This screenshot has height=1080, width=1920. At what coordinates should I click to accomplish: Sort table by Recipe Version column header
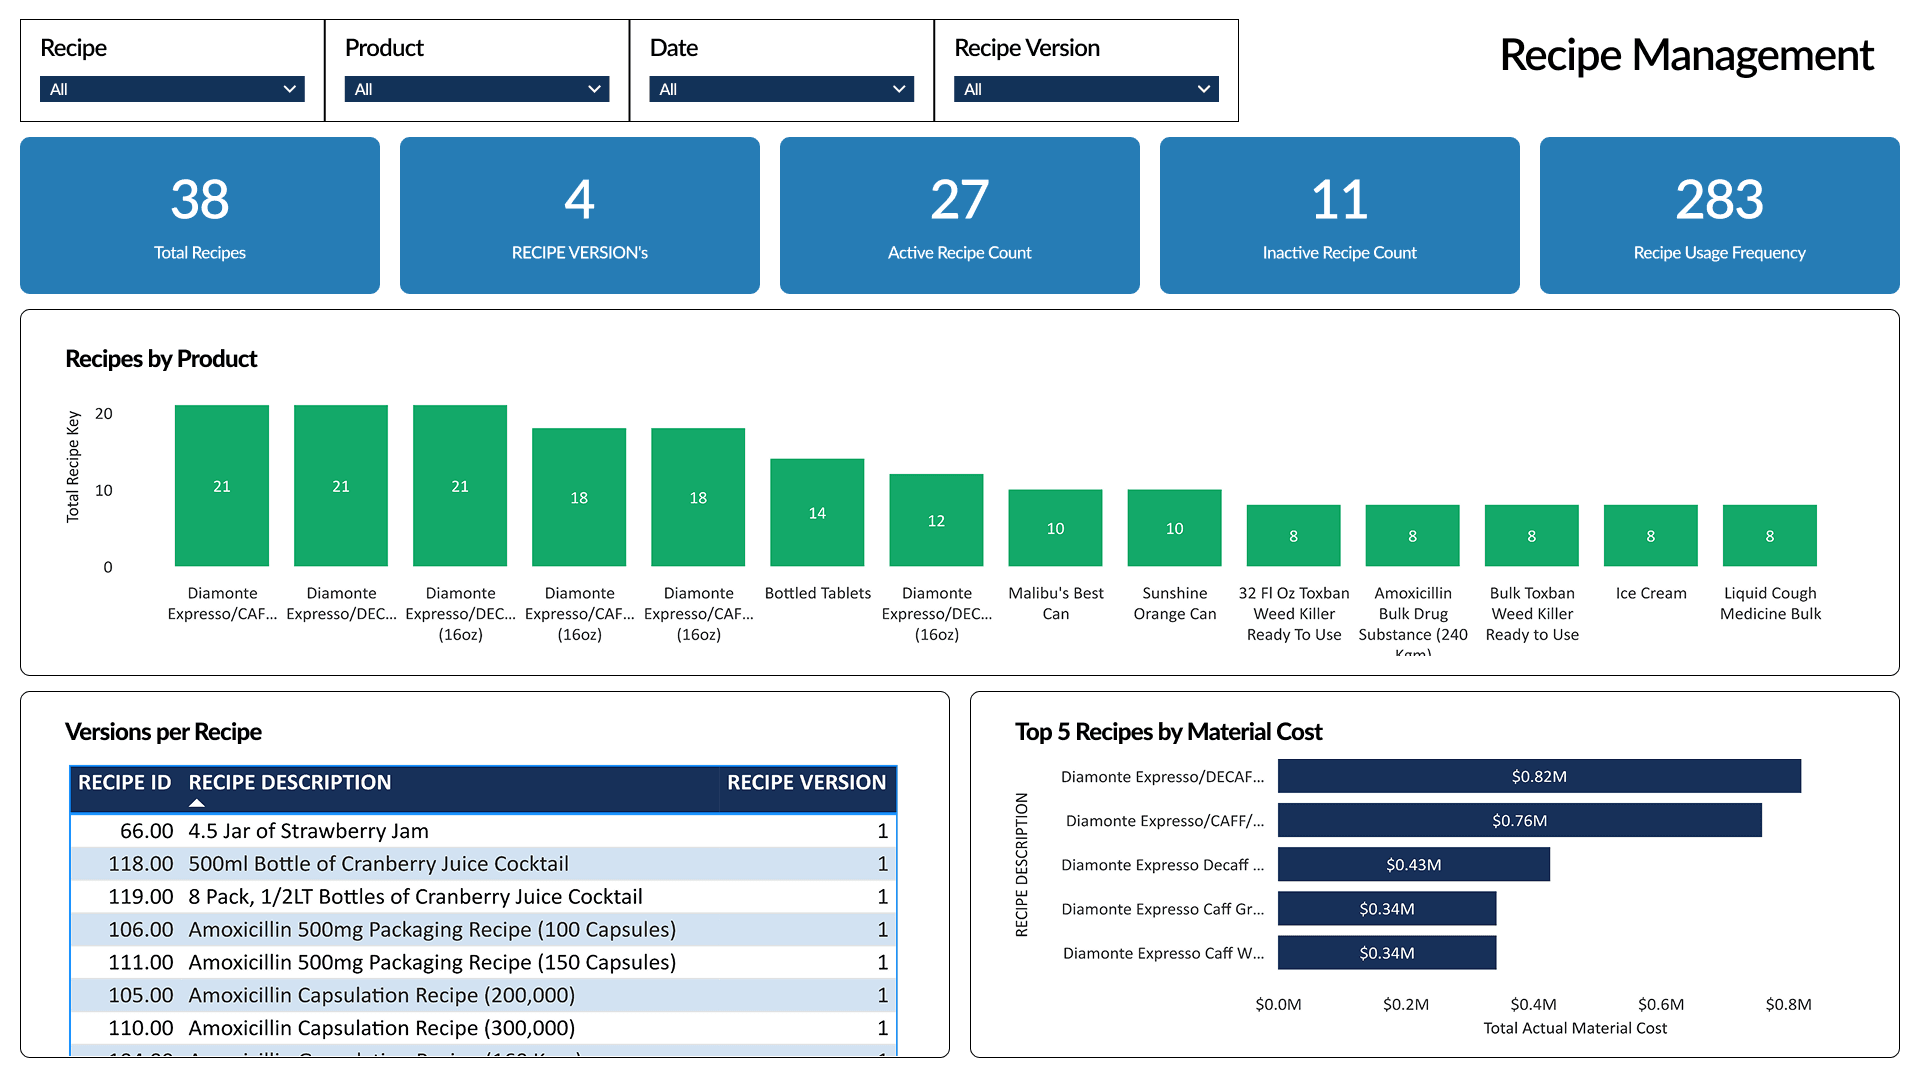(x=806, y=783)
